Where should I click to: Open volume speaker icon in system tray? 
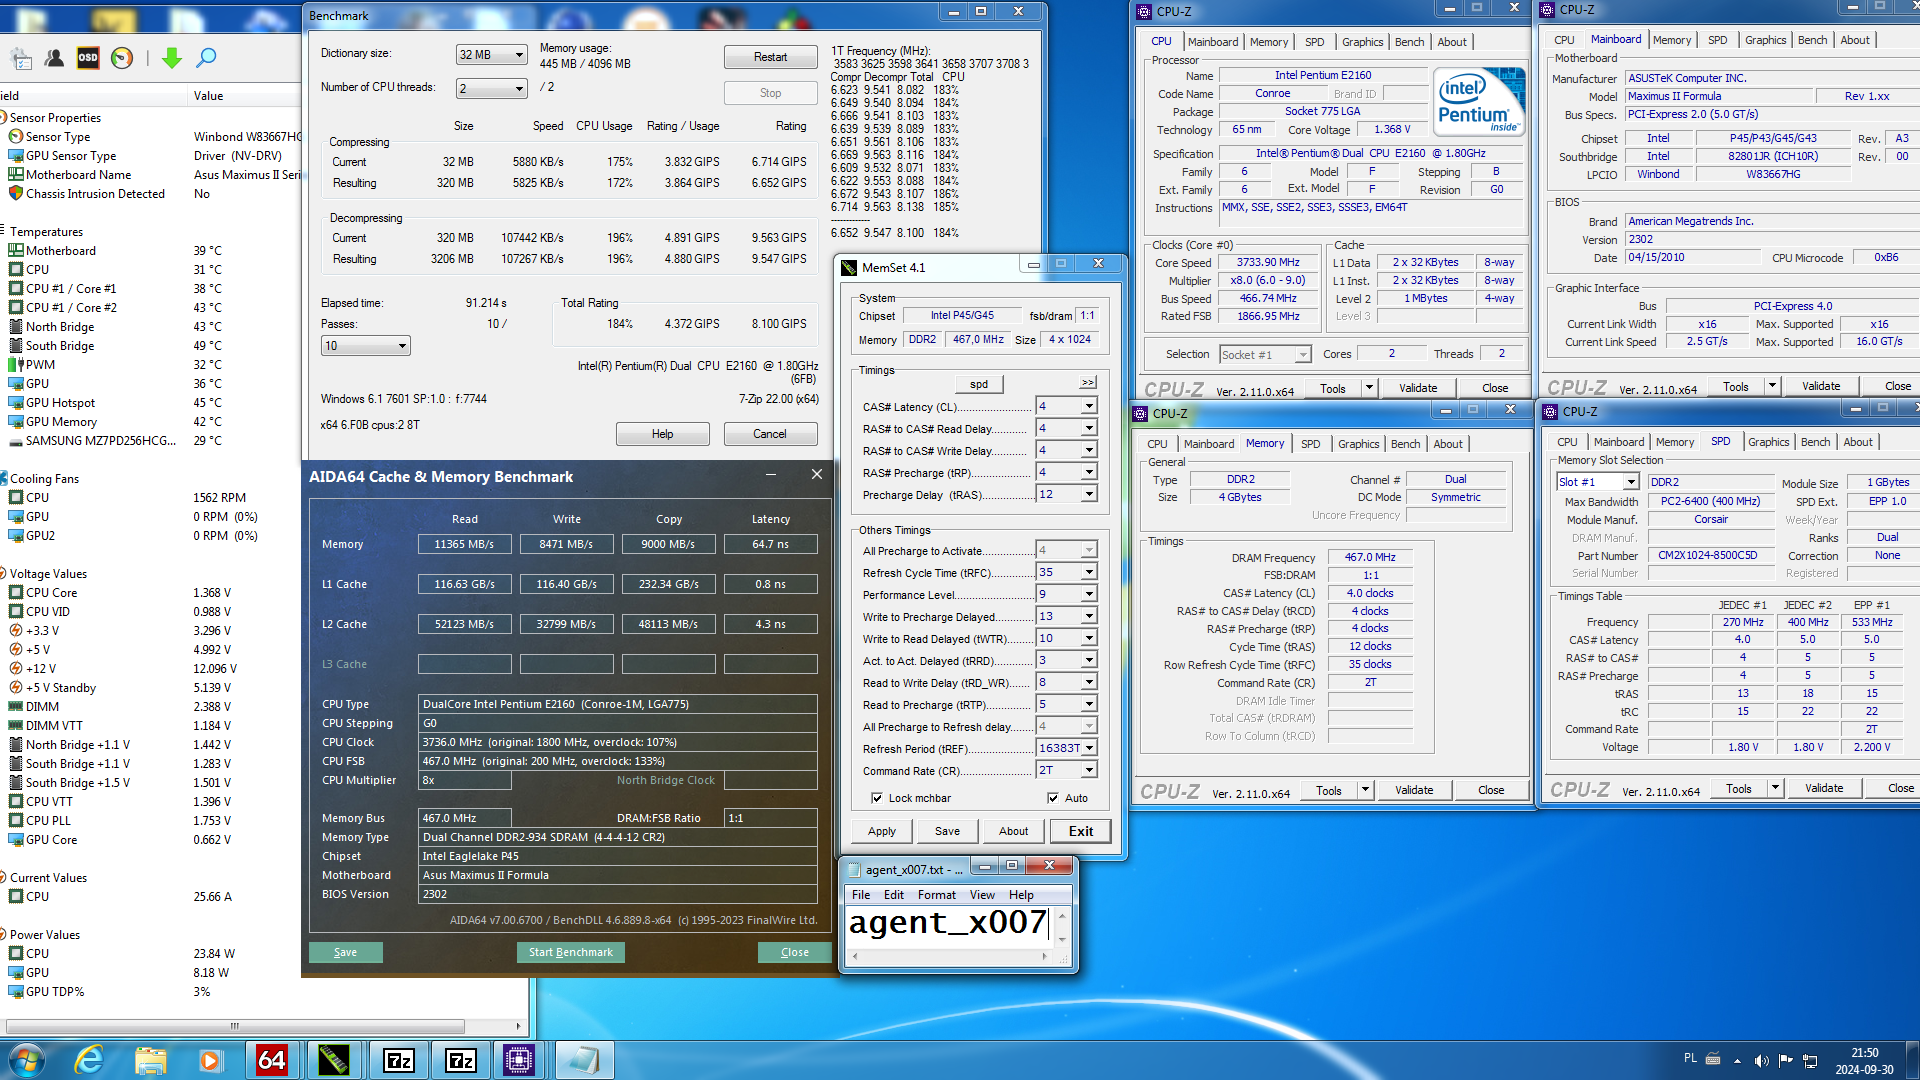coord(1761,1061)
